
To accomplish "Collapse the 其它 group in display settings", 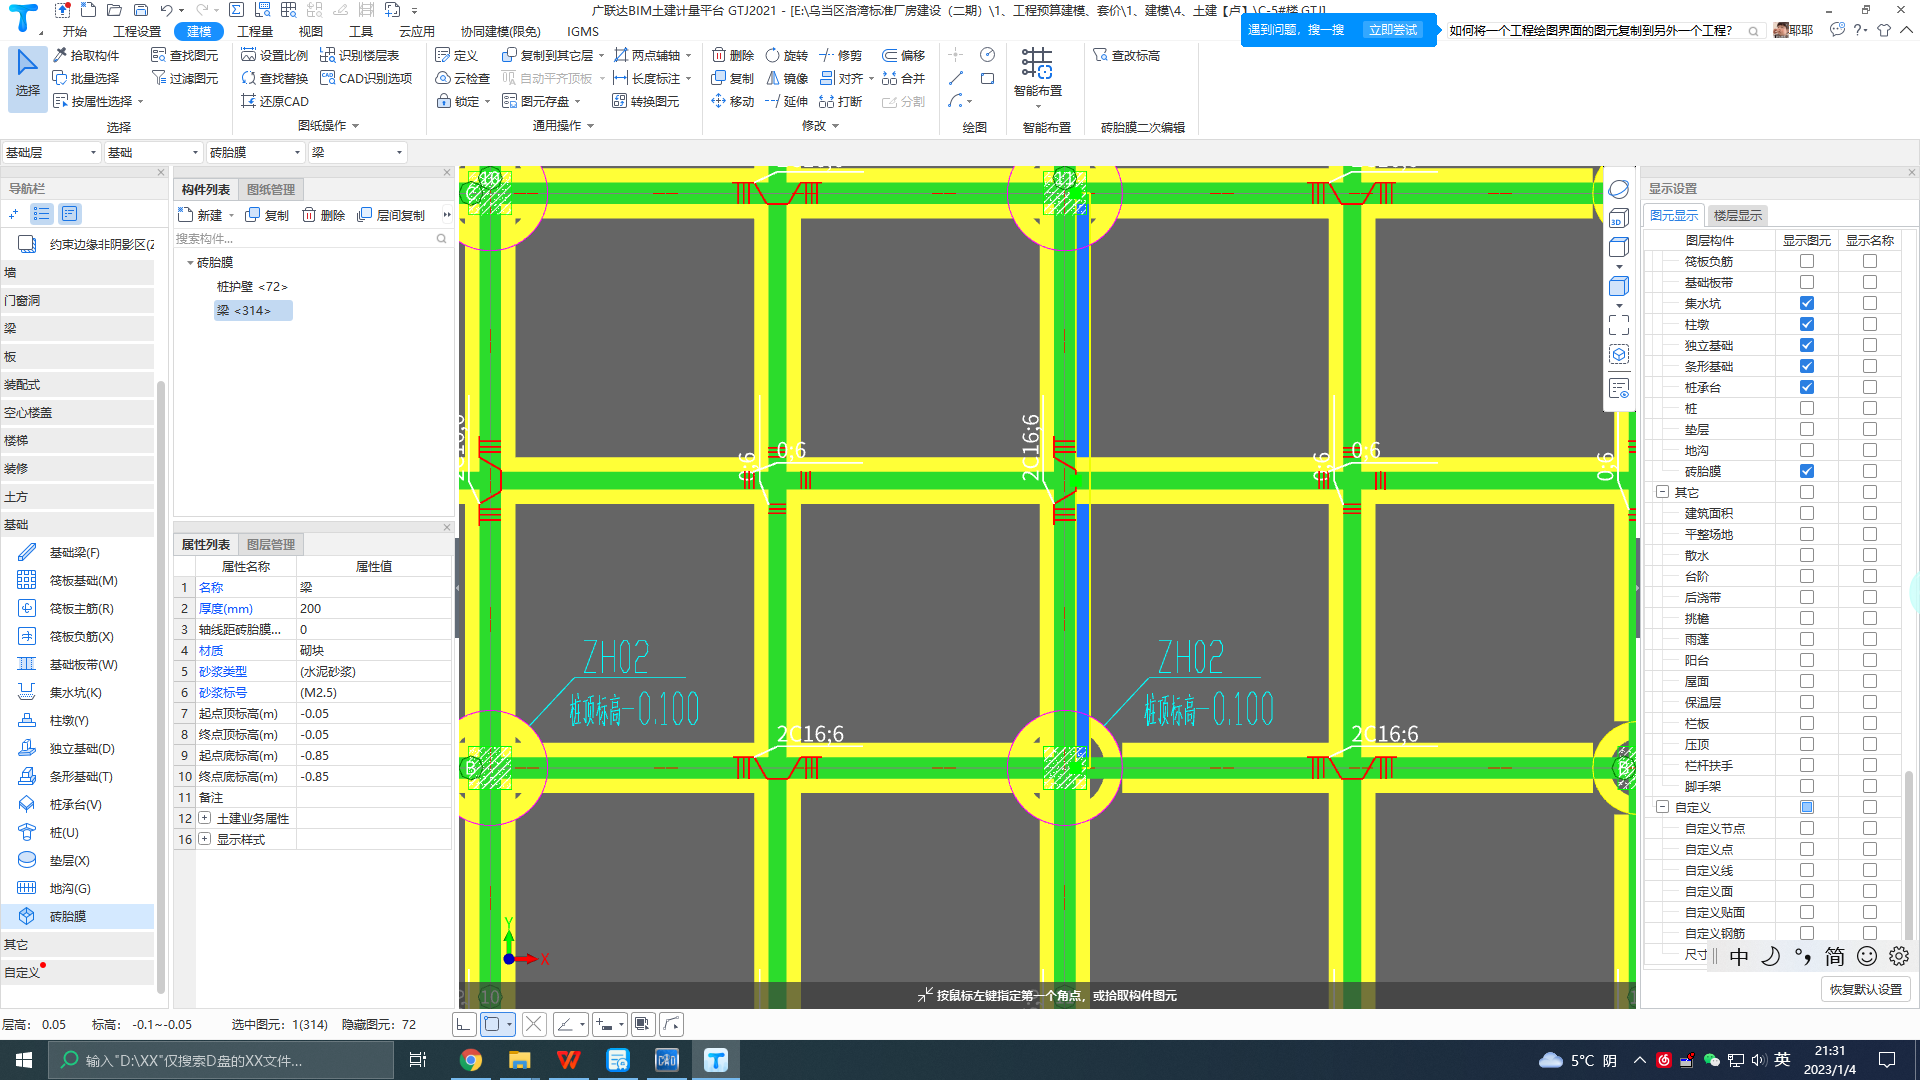I will [x=1662, y=492].
